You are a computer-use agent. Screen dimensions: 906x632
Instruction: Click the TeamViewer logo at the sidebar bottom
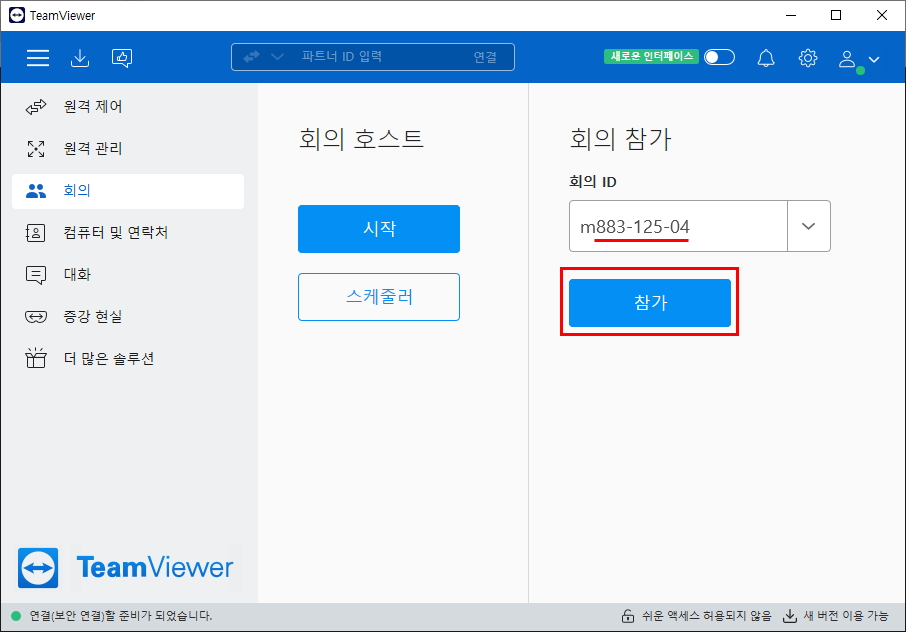126,567
